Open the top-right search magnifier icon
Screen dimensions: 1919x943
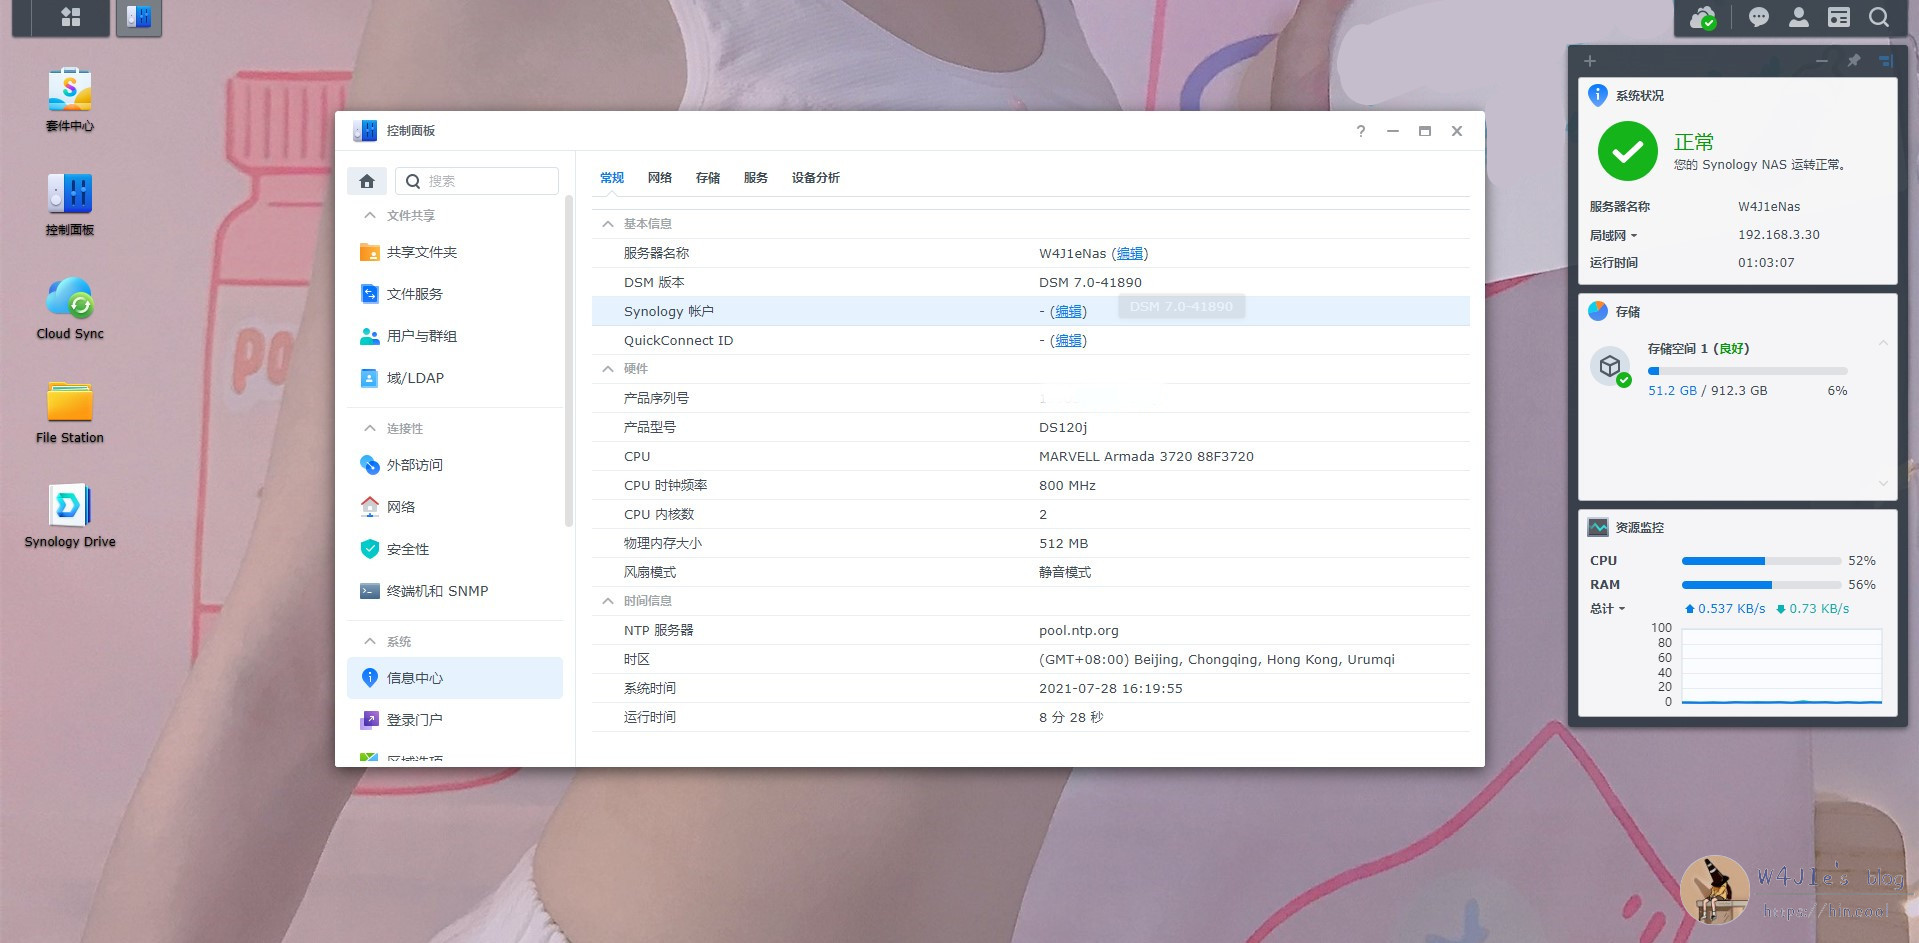click(x=1879, y=17)
